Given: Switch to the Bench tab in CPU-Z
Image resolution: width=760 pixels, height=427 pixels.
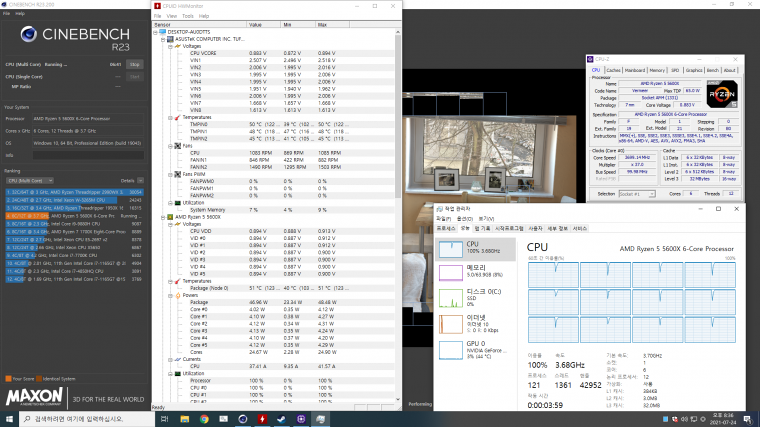Looking at the screenshot, I should pos(712,70).
